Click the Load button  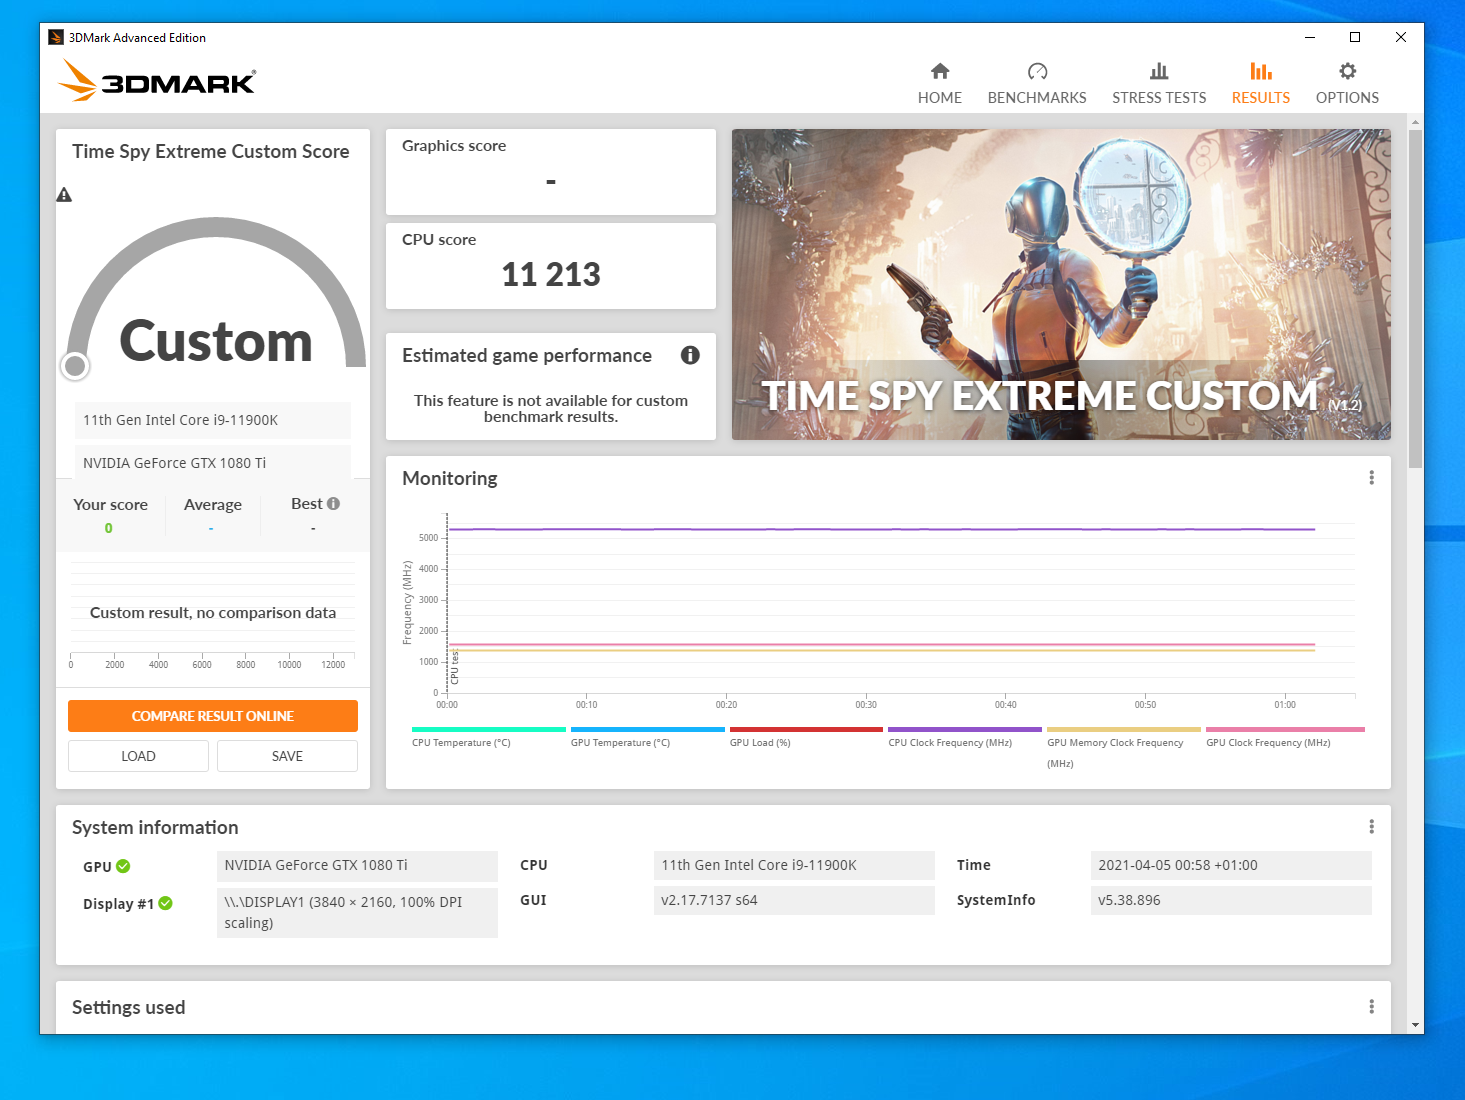tap(138, 756)
